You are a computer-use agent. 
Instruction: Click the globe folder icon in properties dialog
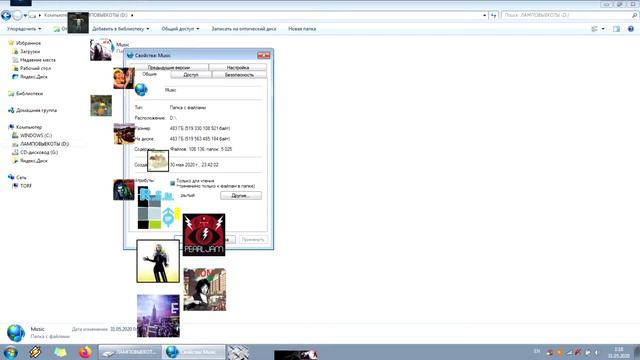(141, 89)
